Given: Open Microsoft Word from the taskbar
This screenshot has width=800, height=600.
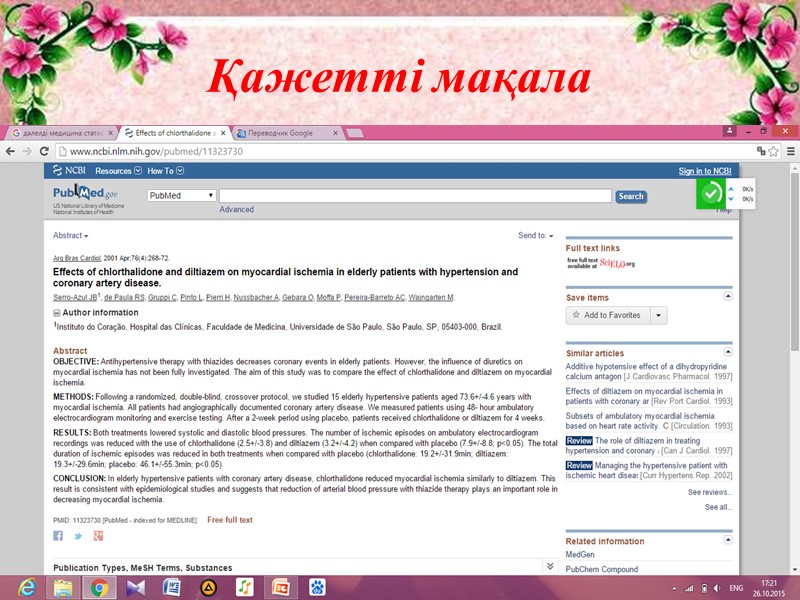Looking at the screenshot, I should point(172,588).
